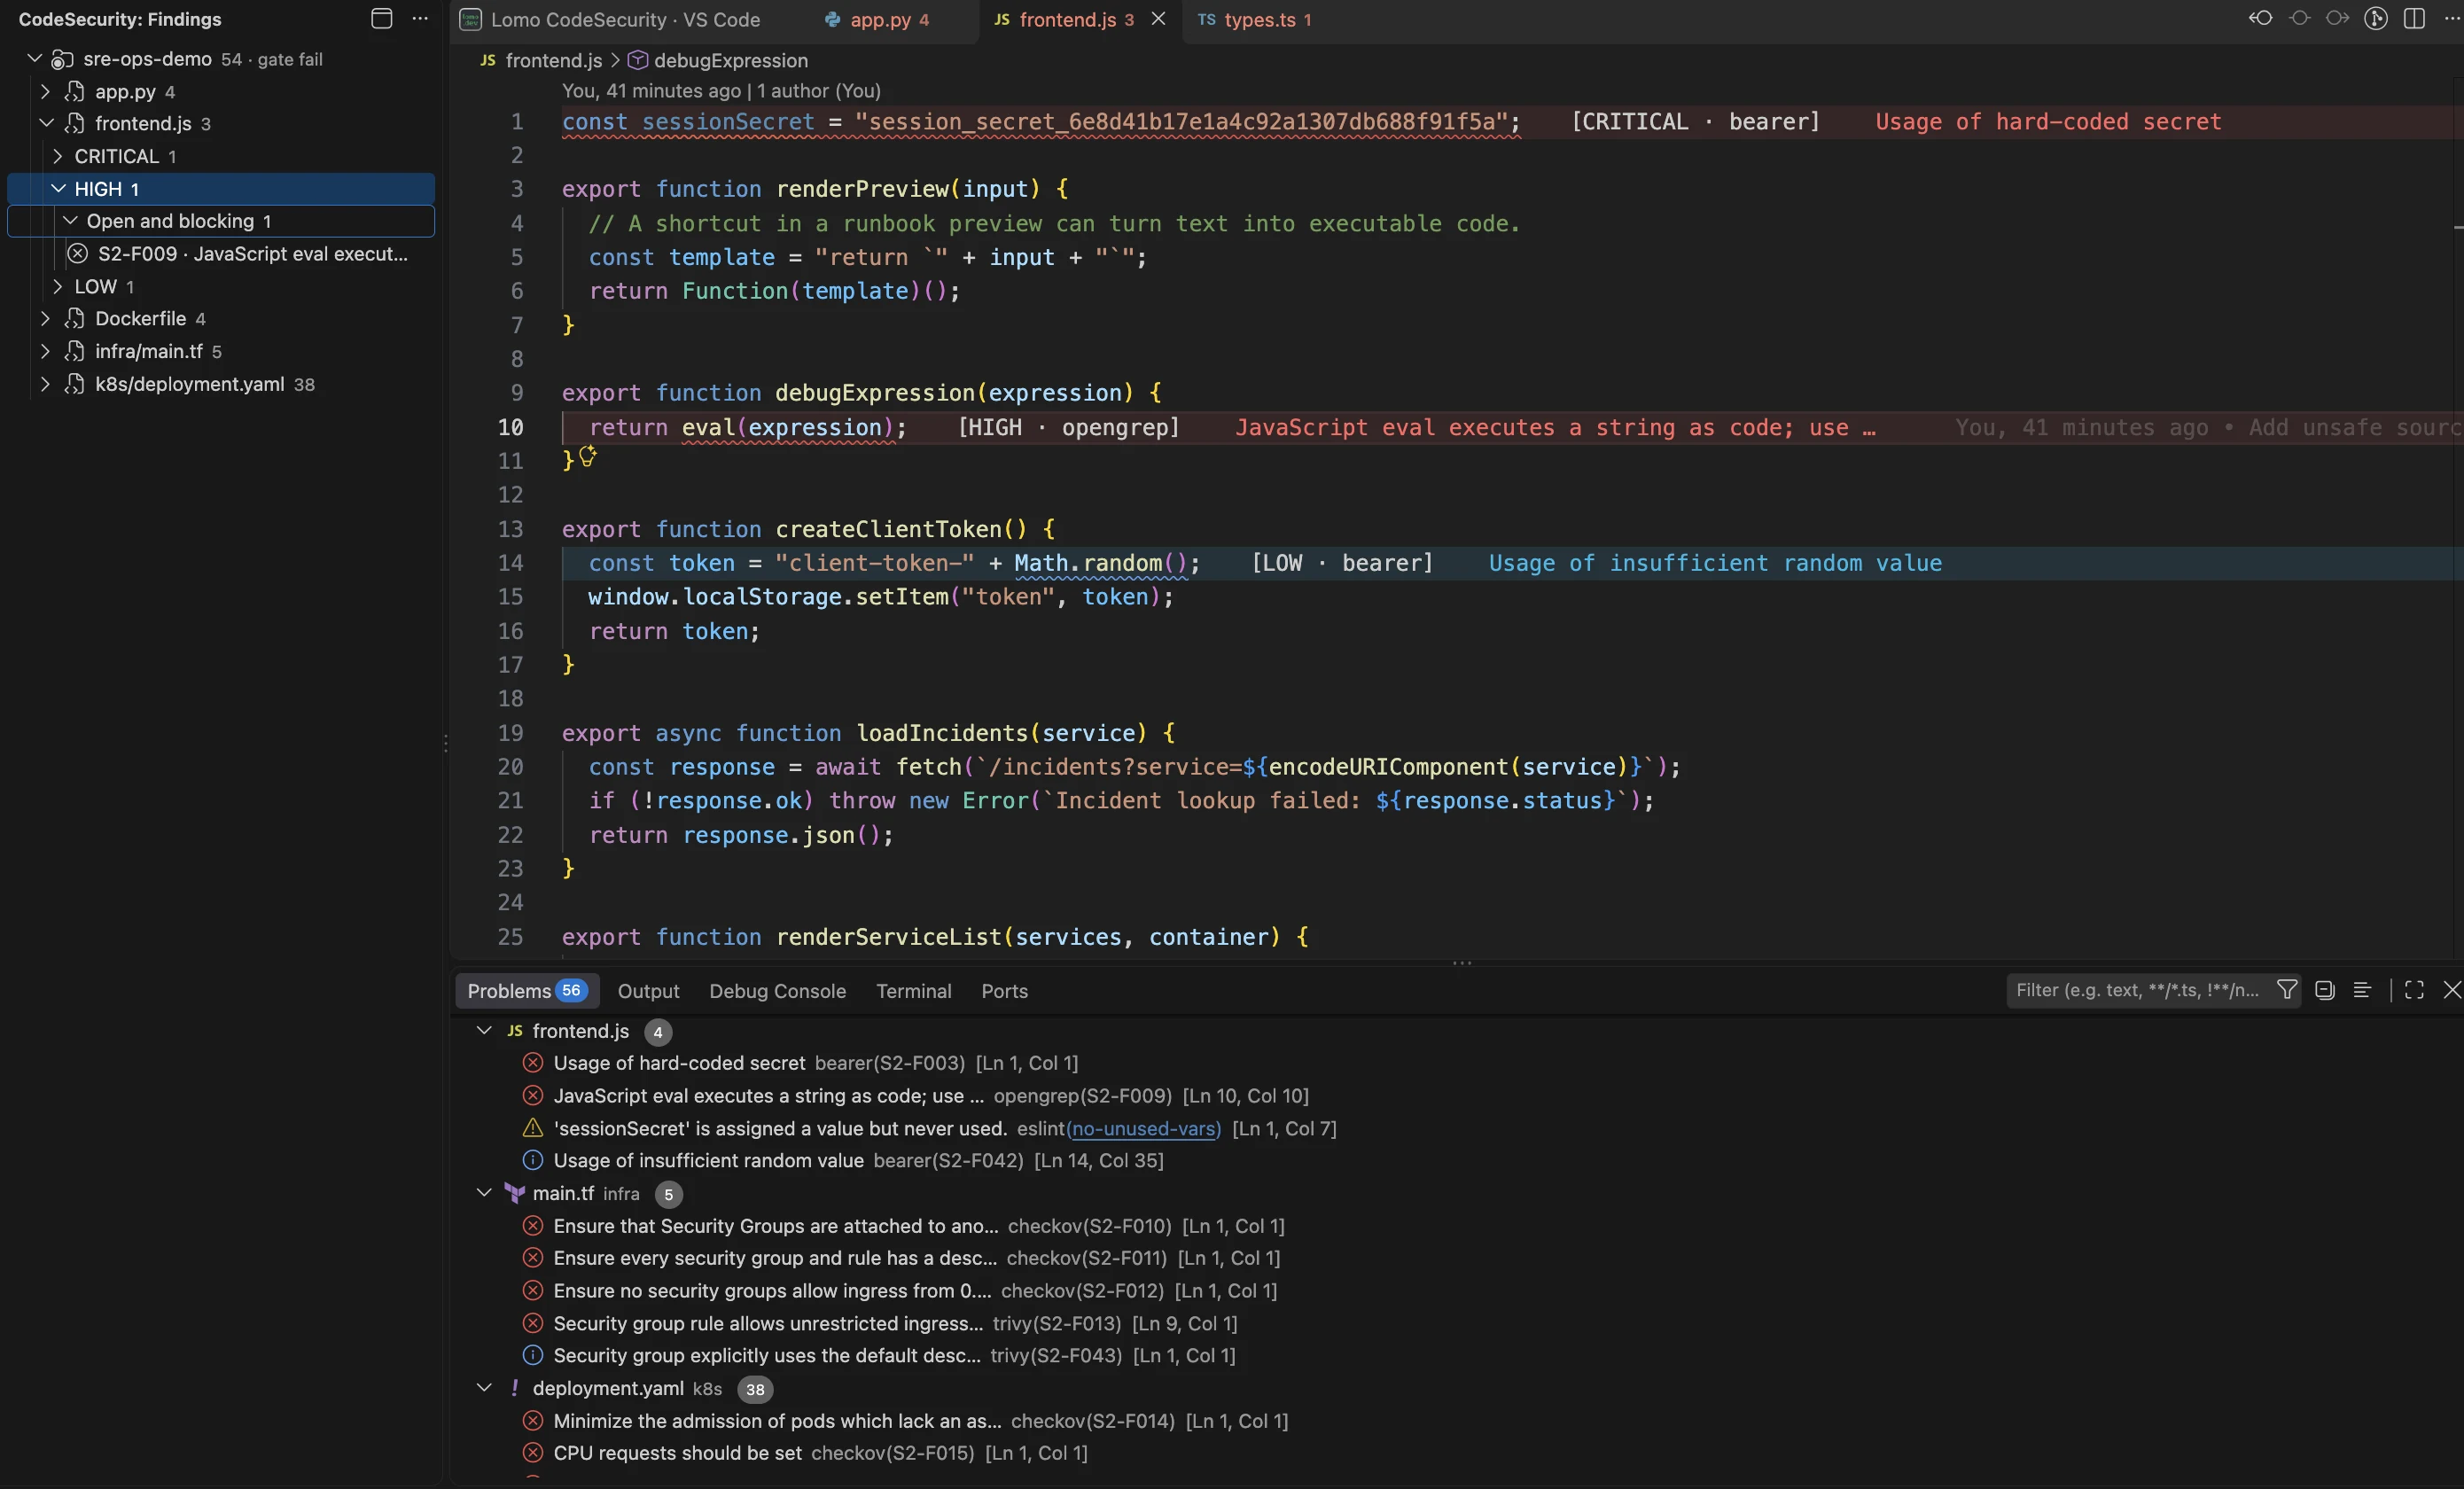Expand the CRITICAL severity group

tap(57, 156)
